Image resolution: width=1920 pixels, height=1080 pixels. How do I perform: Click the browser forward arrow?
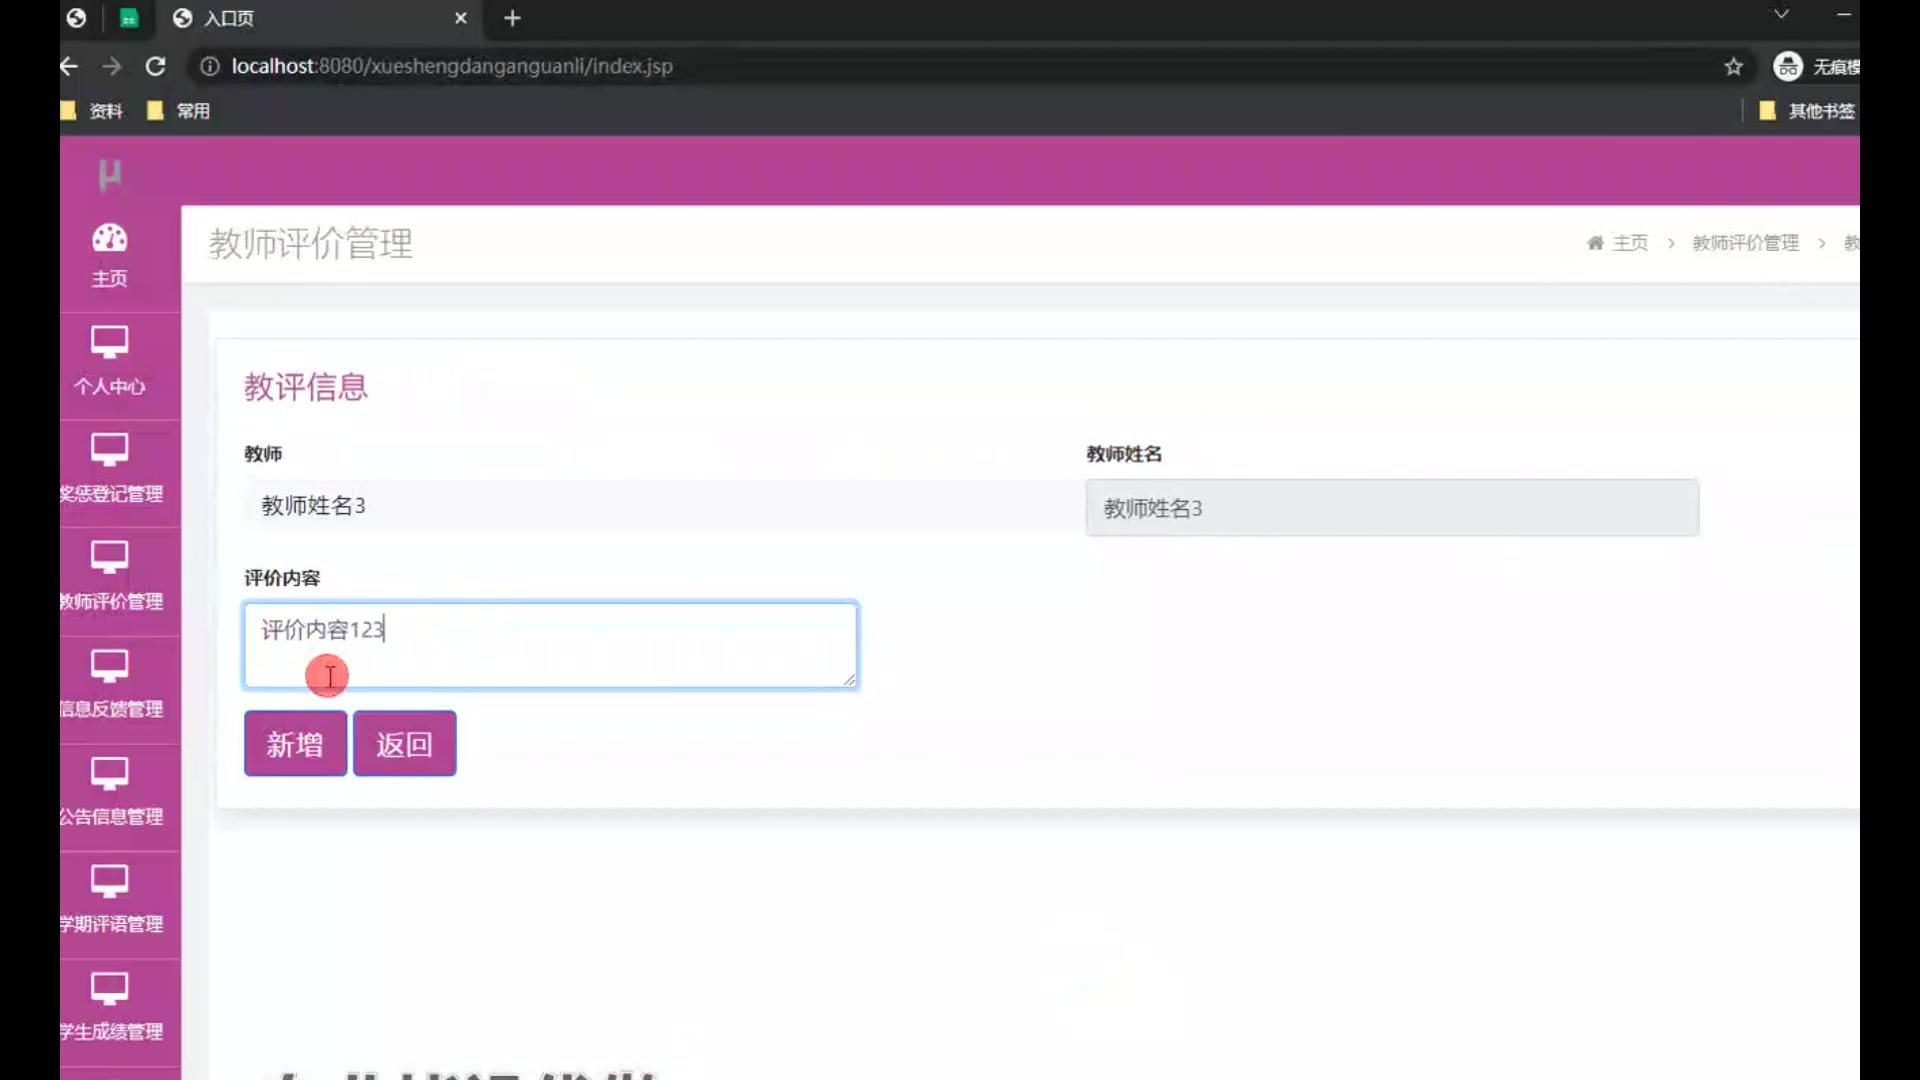(112, 66)
